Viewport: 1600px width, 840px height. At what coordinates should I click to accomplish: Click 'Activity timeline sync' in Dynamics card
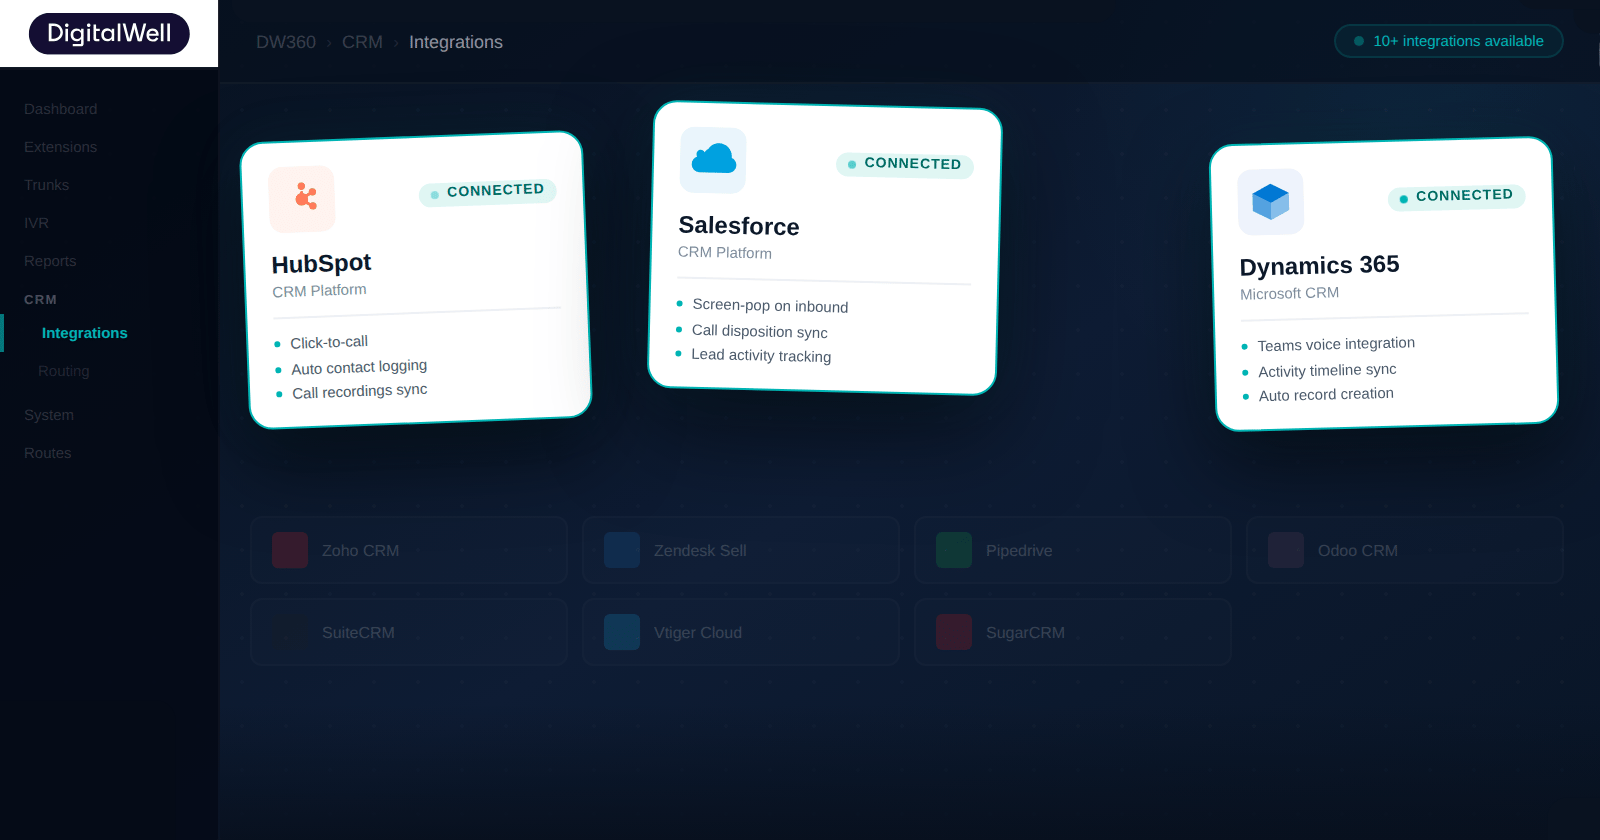click(1327, 370)
